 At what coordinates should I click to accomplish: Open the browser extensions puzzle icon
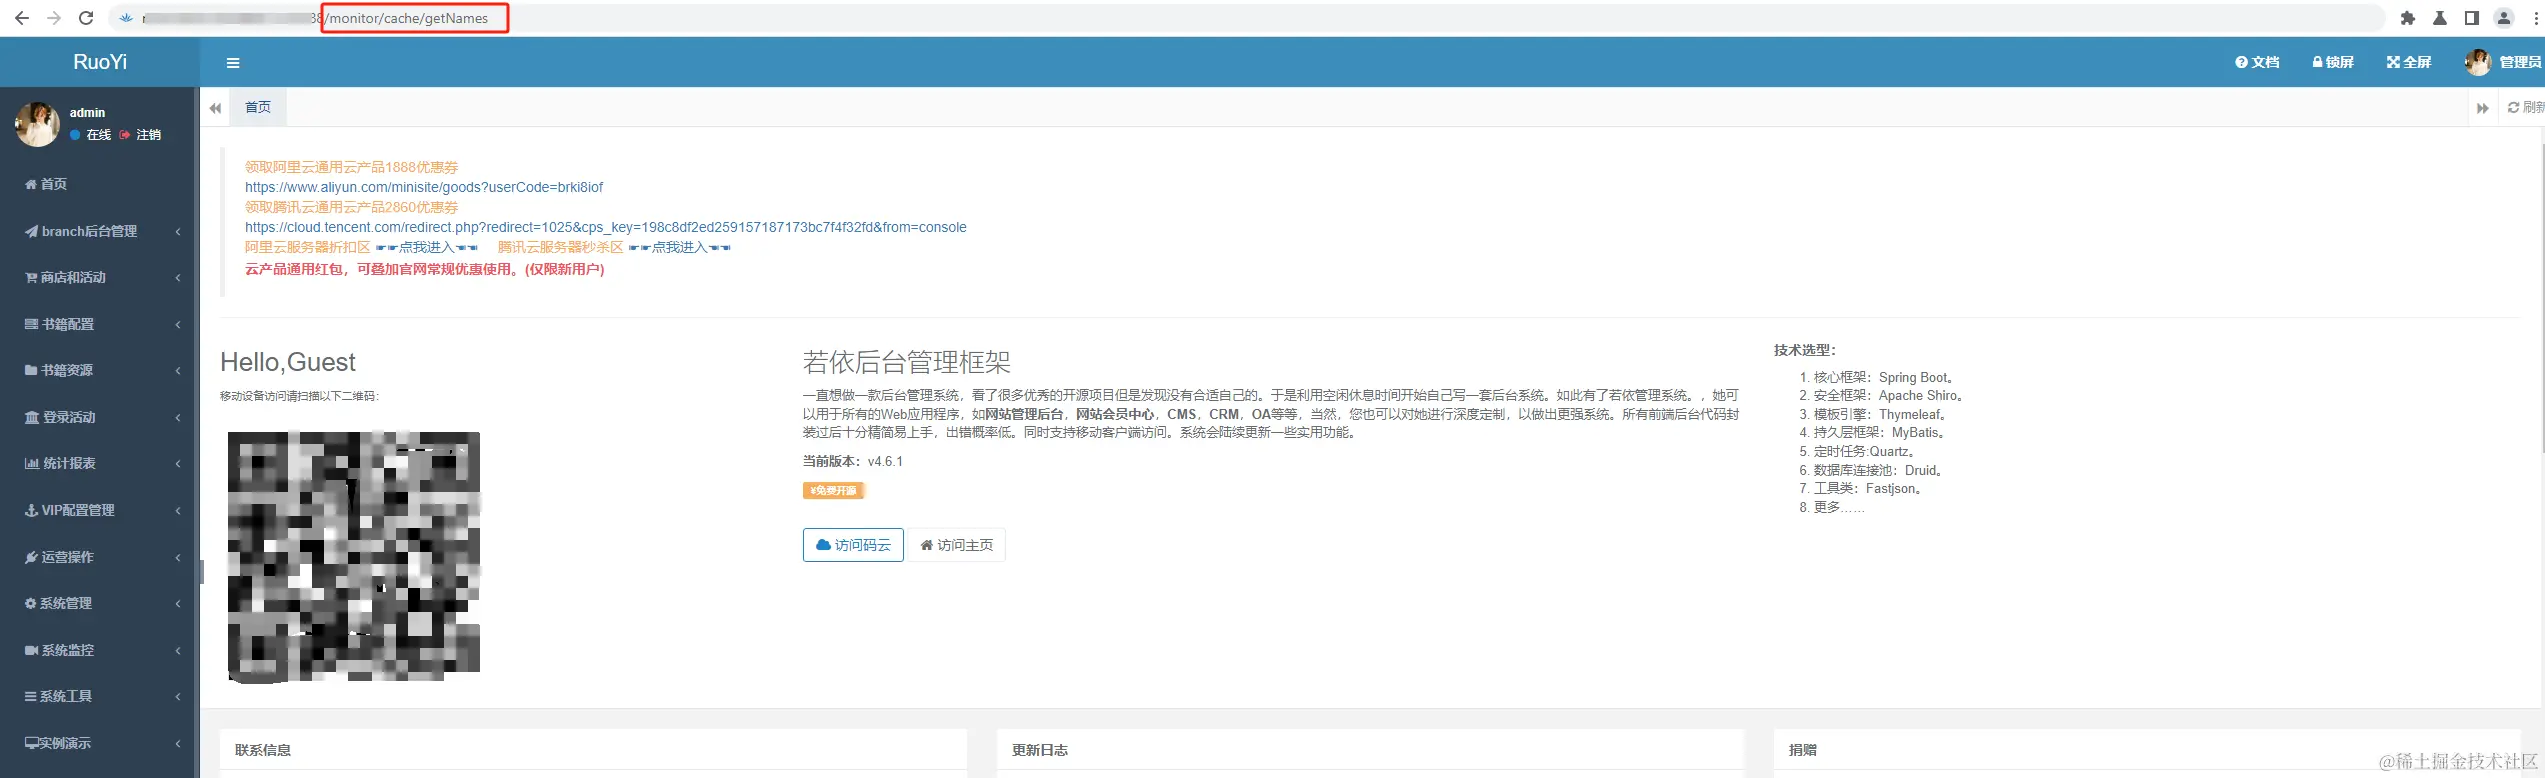2408,18
